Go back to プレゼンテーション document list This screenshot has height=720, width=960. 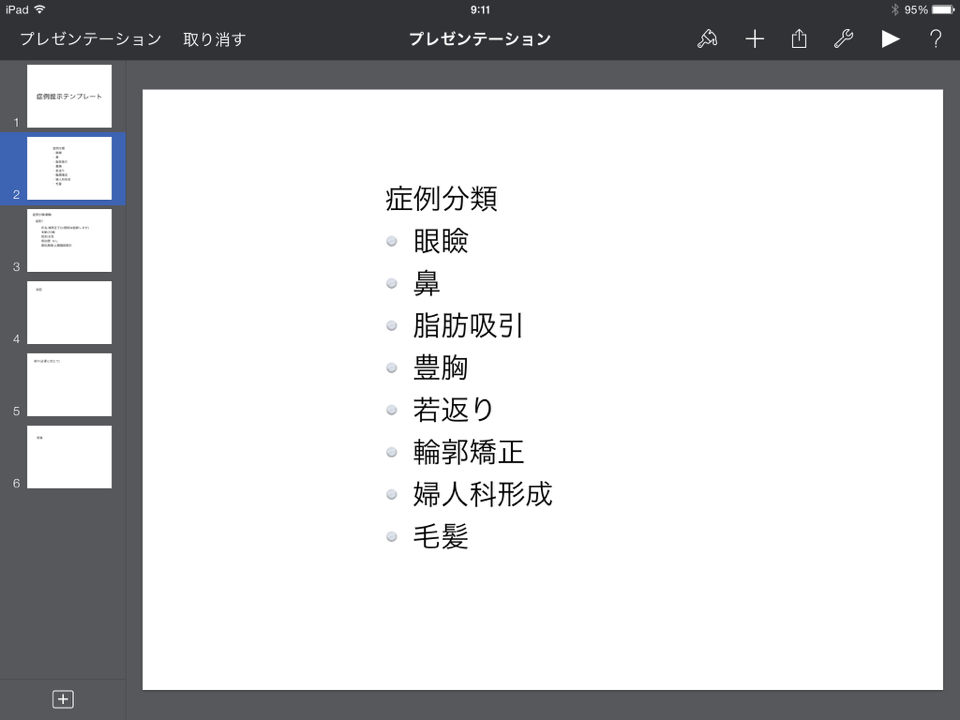click(x=91, y=39)
